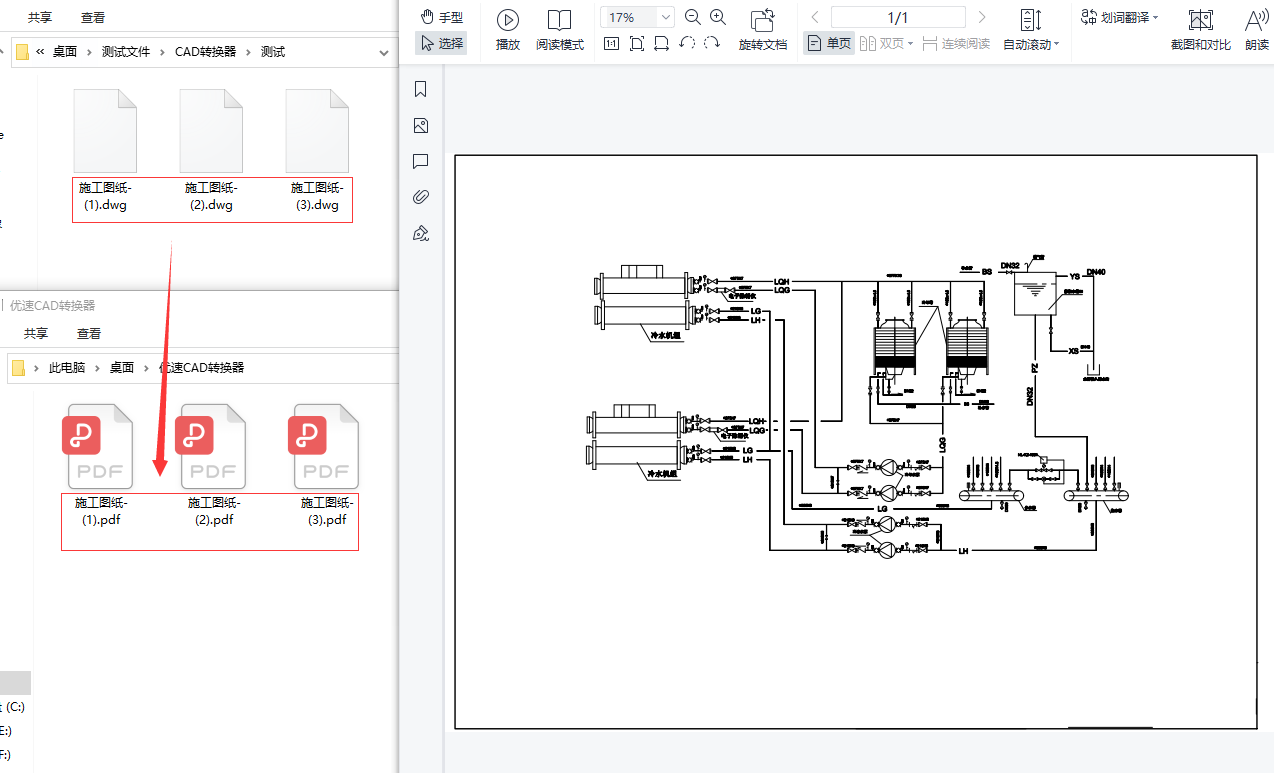Click the 1:1 actual size icon
This screenshot has width=1274, height=773.
(611, 43)
